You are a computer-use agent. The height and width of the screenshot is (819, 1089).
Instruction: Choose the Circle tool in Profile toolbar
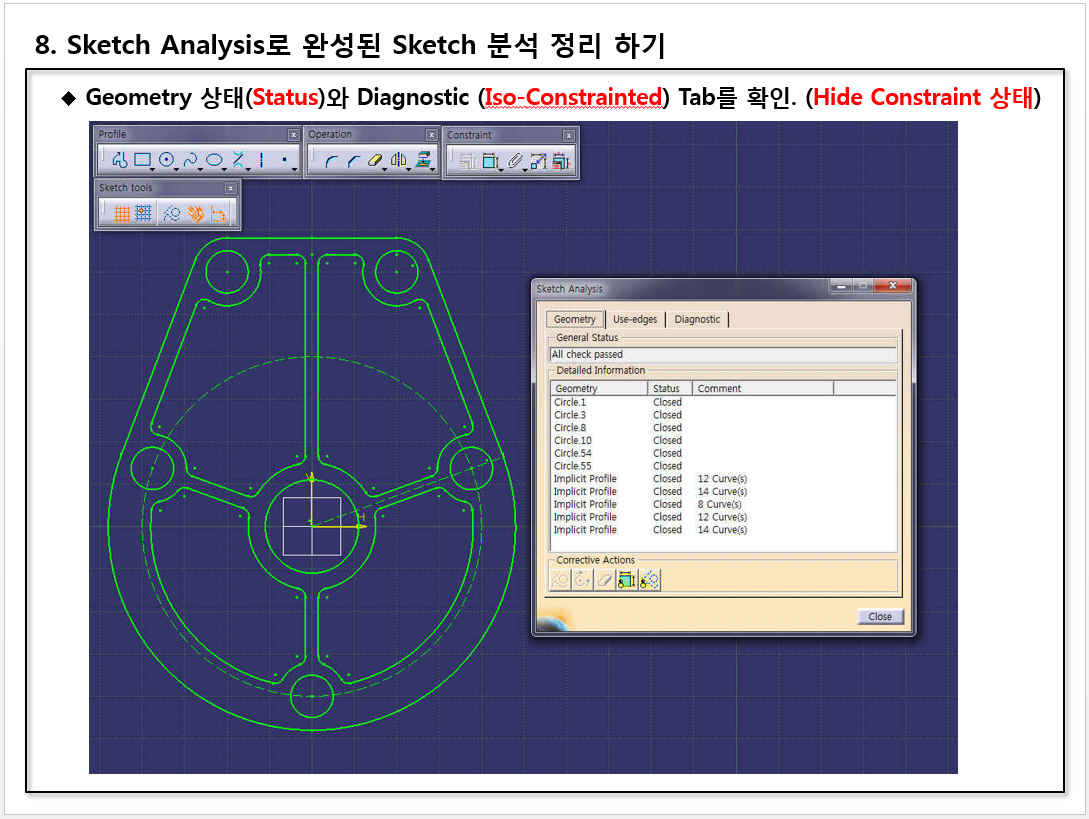166,160
